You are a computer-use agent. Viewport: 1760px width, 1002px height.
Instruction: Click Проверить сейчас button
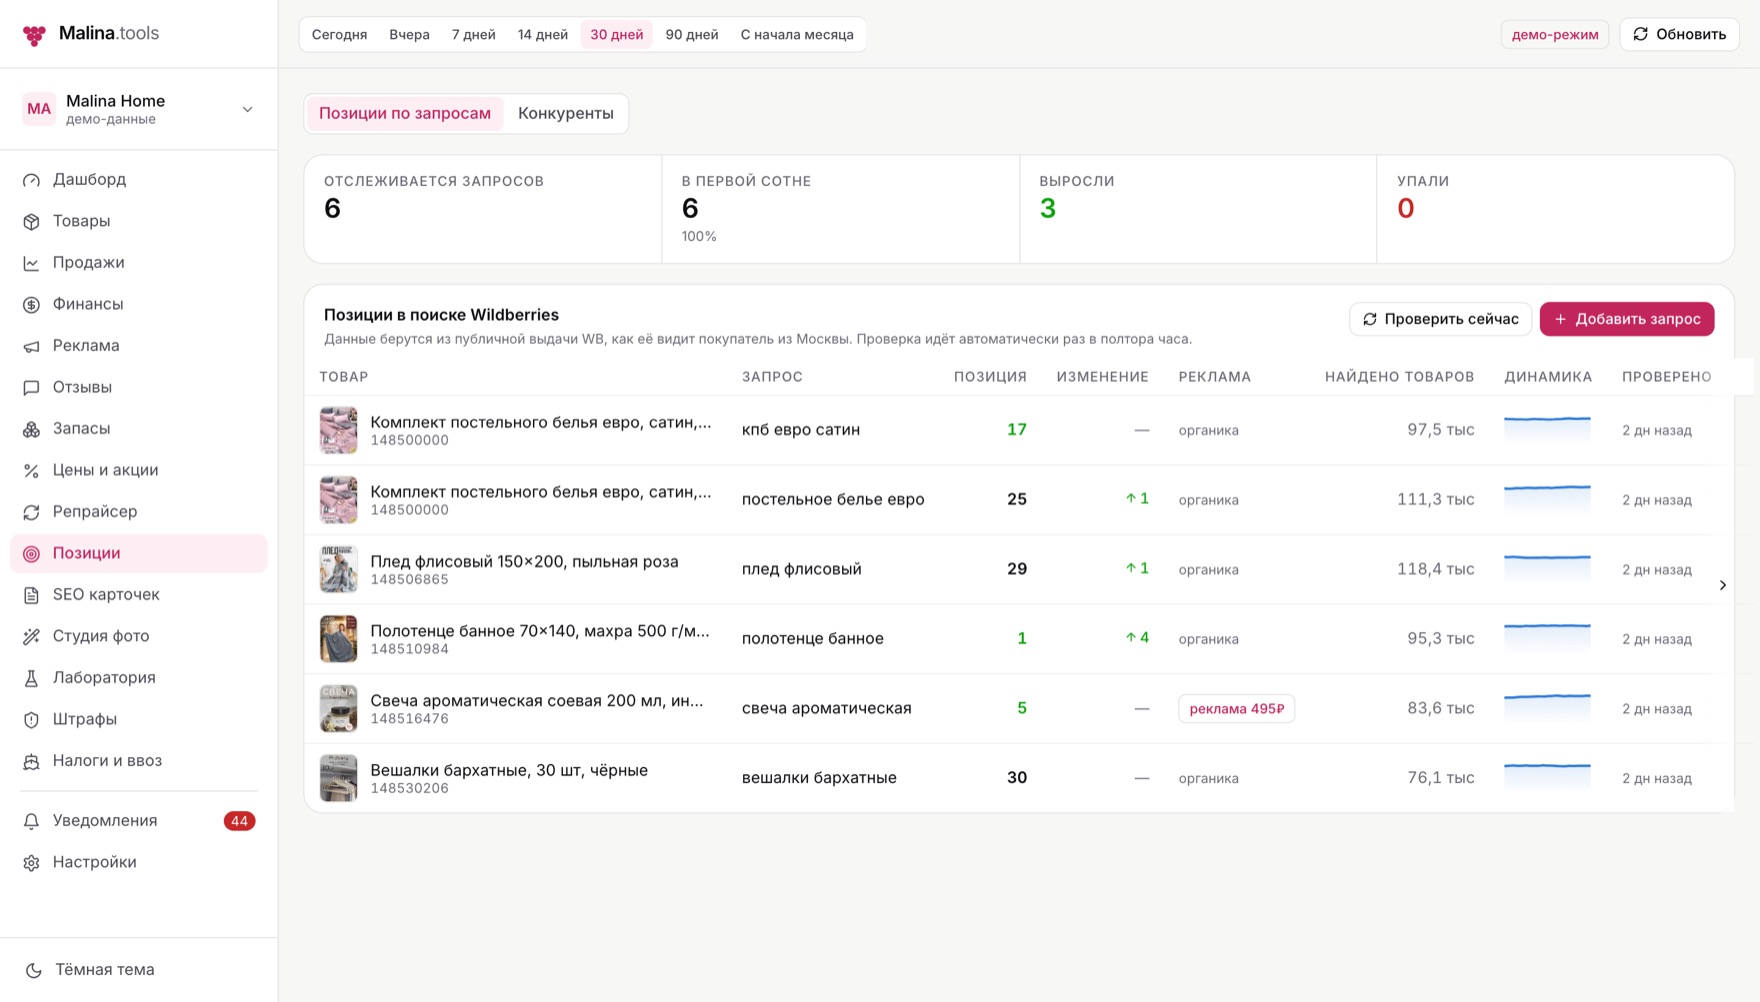(x=1440, y=319)
